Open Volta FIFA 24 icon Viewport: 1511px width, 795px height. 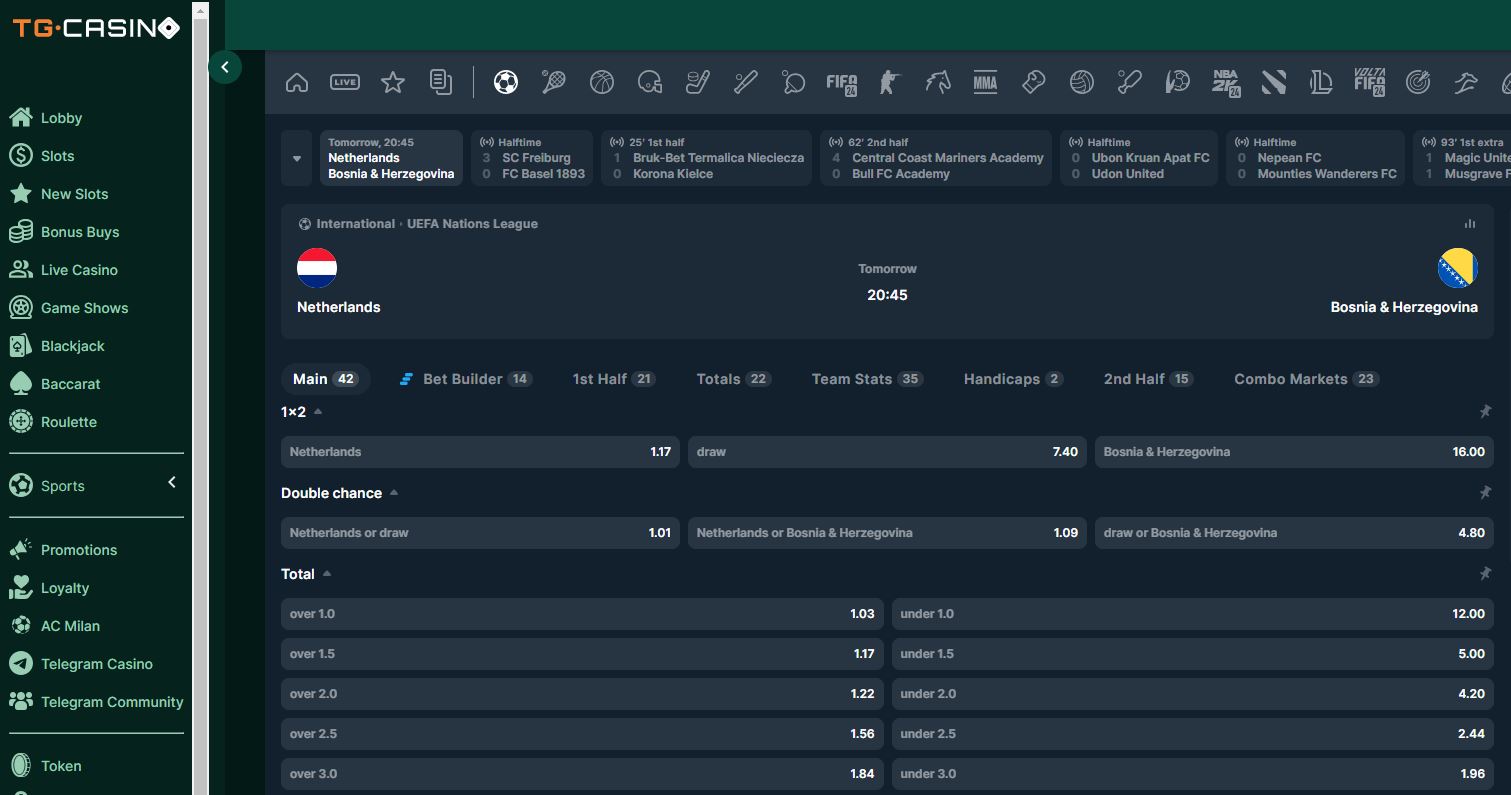(x=1370, y=82)
